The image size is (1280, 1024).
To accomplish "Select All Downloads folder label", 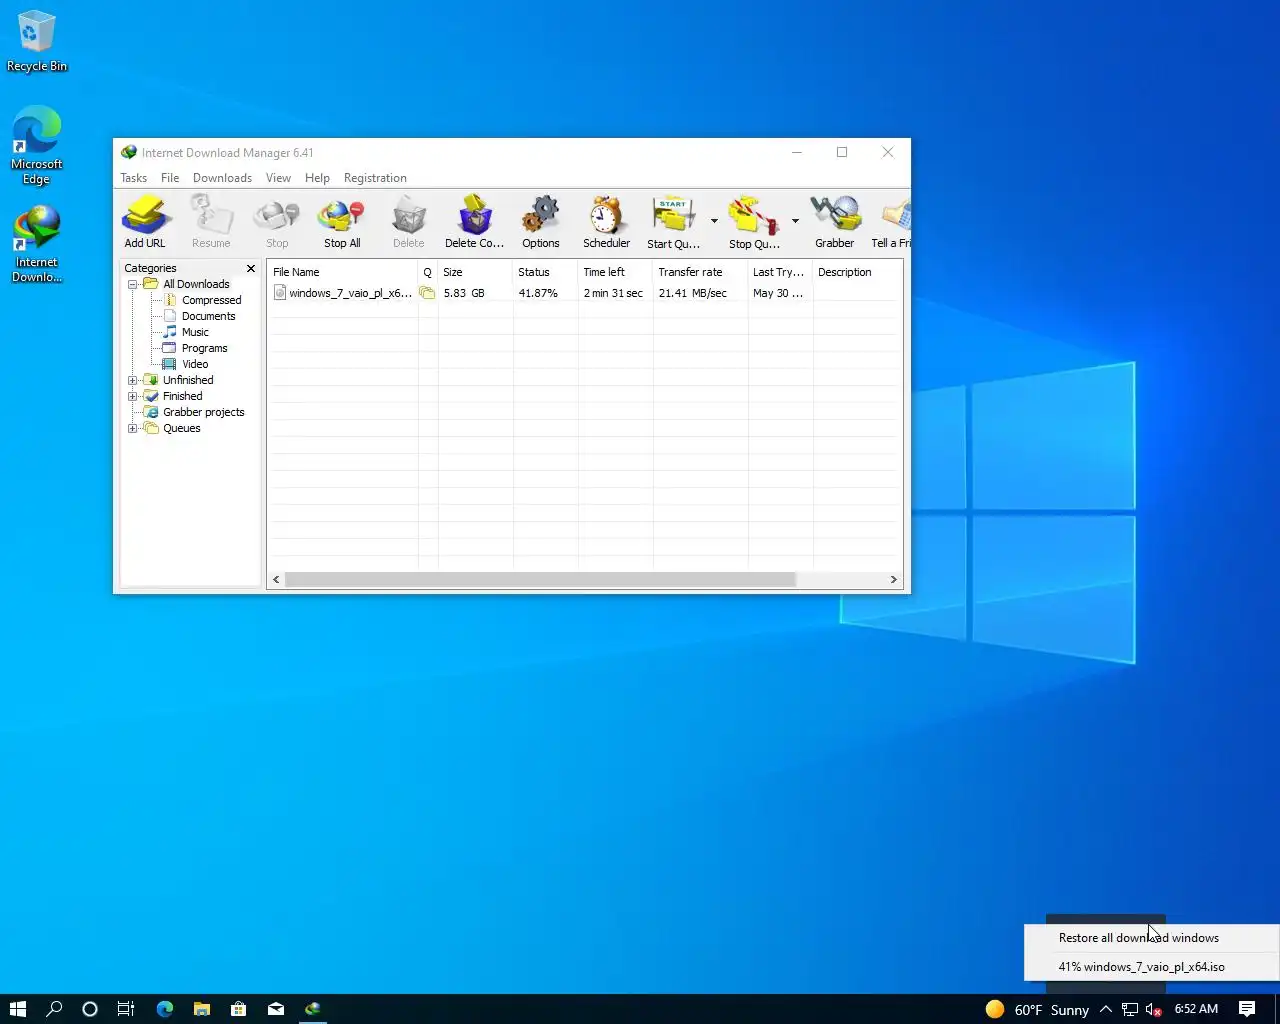I will click(196, 284).
